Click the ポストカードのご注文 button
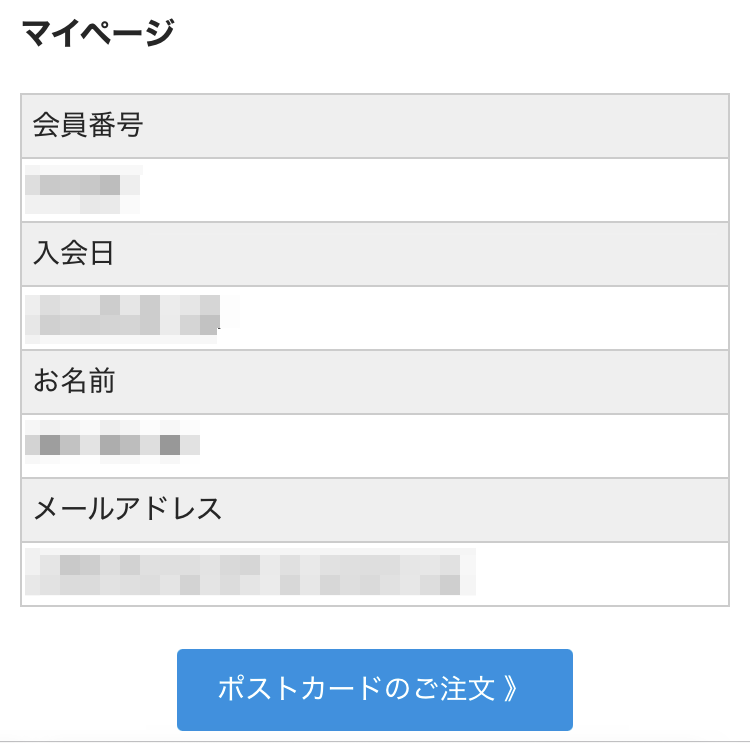 click(x=374, y=689)
